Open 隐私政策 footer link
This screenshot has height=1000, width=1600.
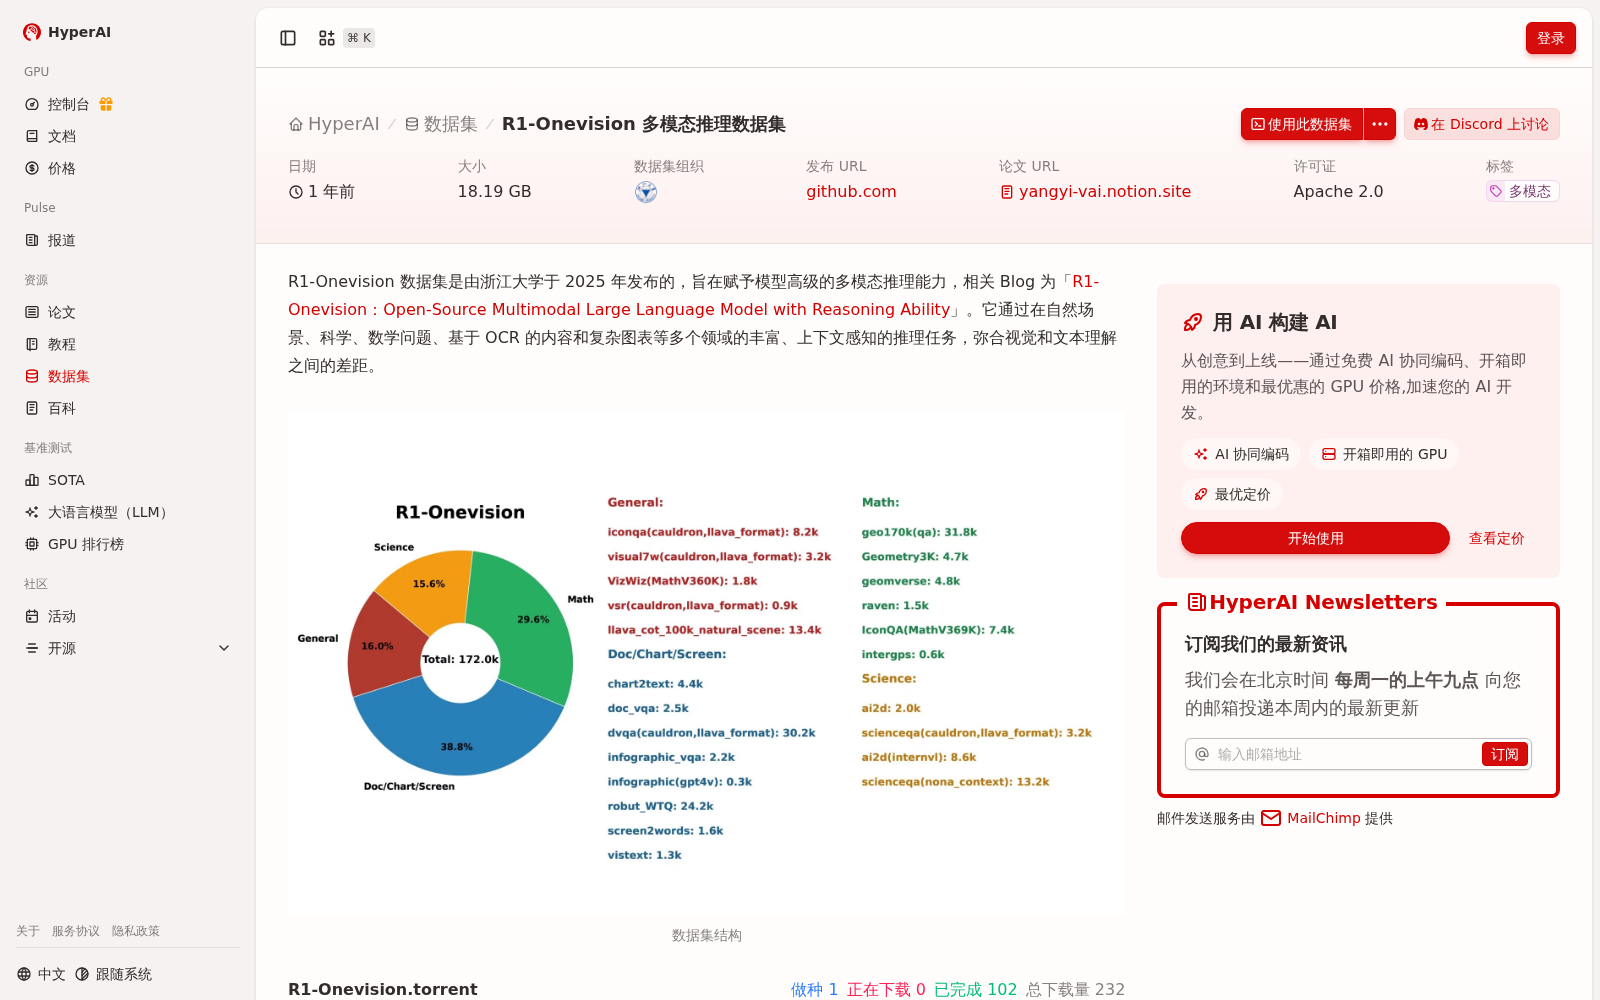point(136,931)
